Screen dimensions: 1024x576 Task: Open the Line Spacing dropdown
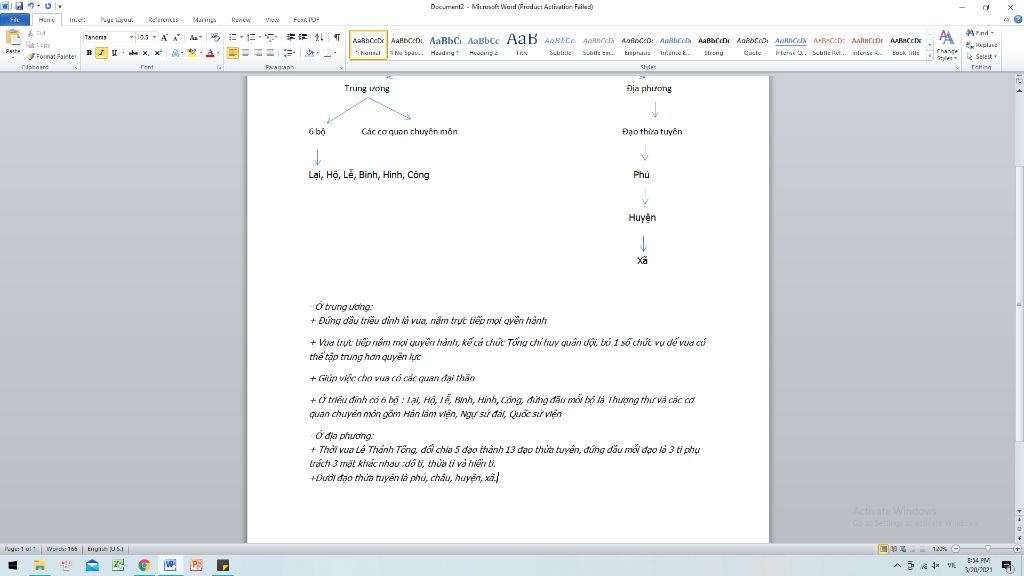(x=289, y=53)
